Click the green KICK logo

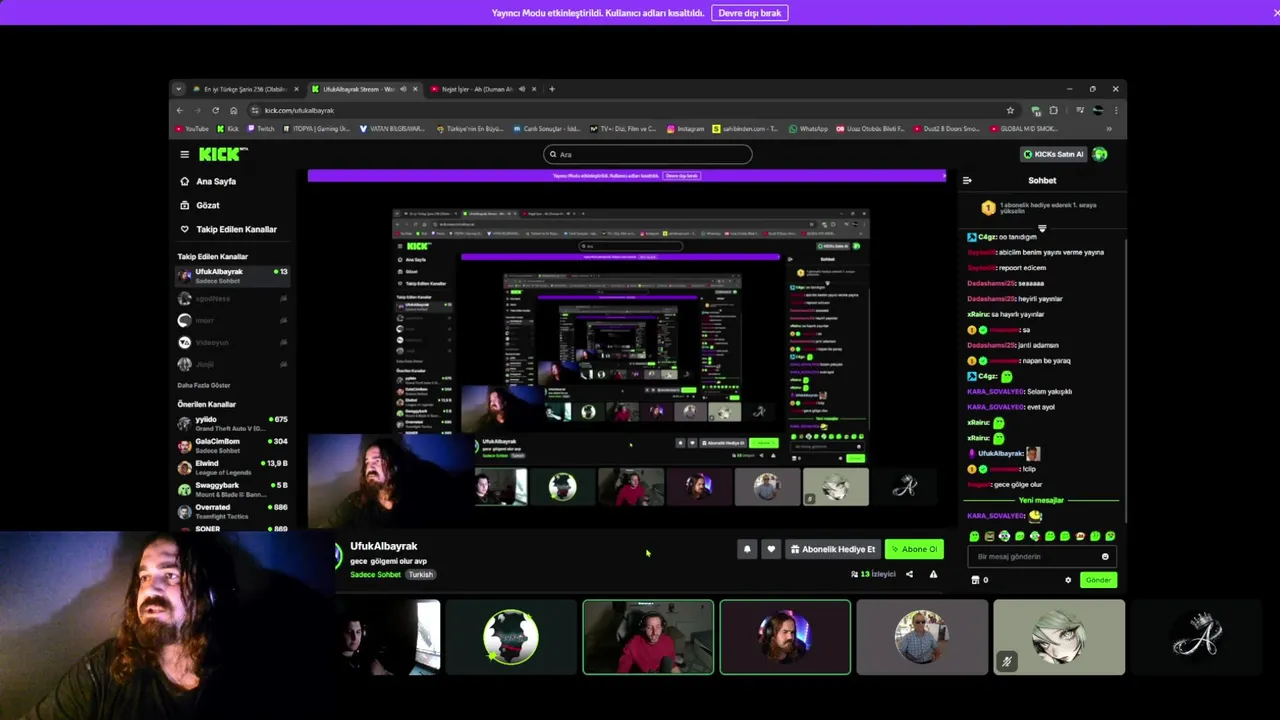click(219, 154)
